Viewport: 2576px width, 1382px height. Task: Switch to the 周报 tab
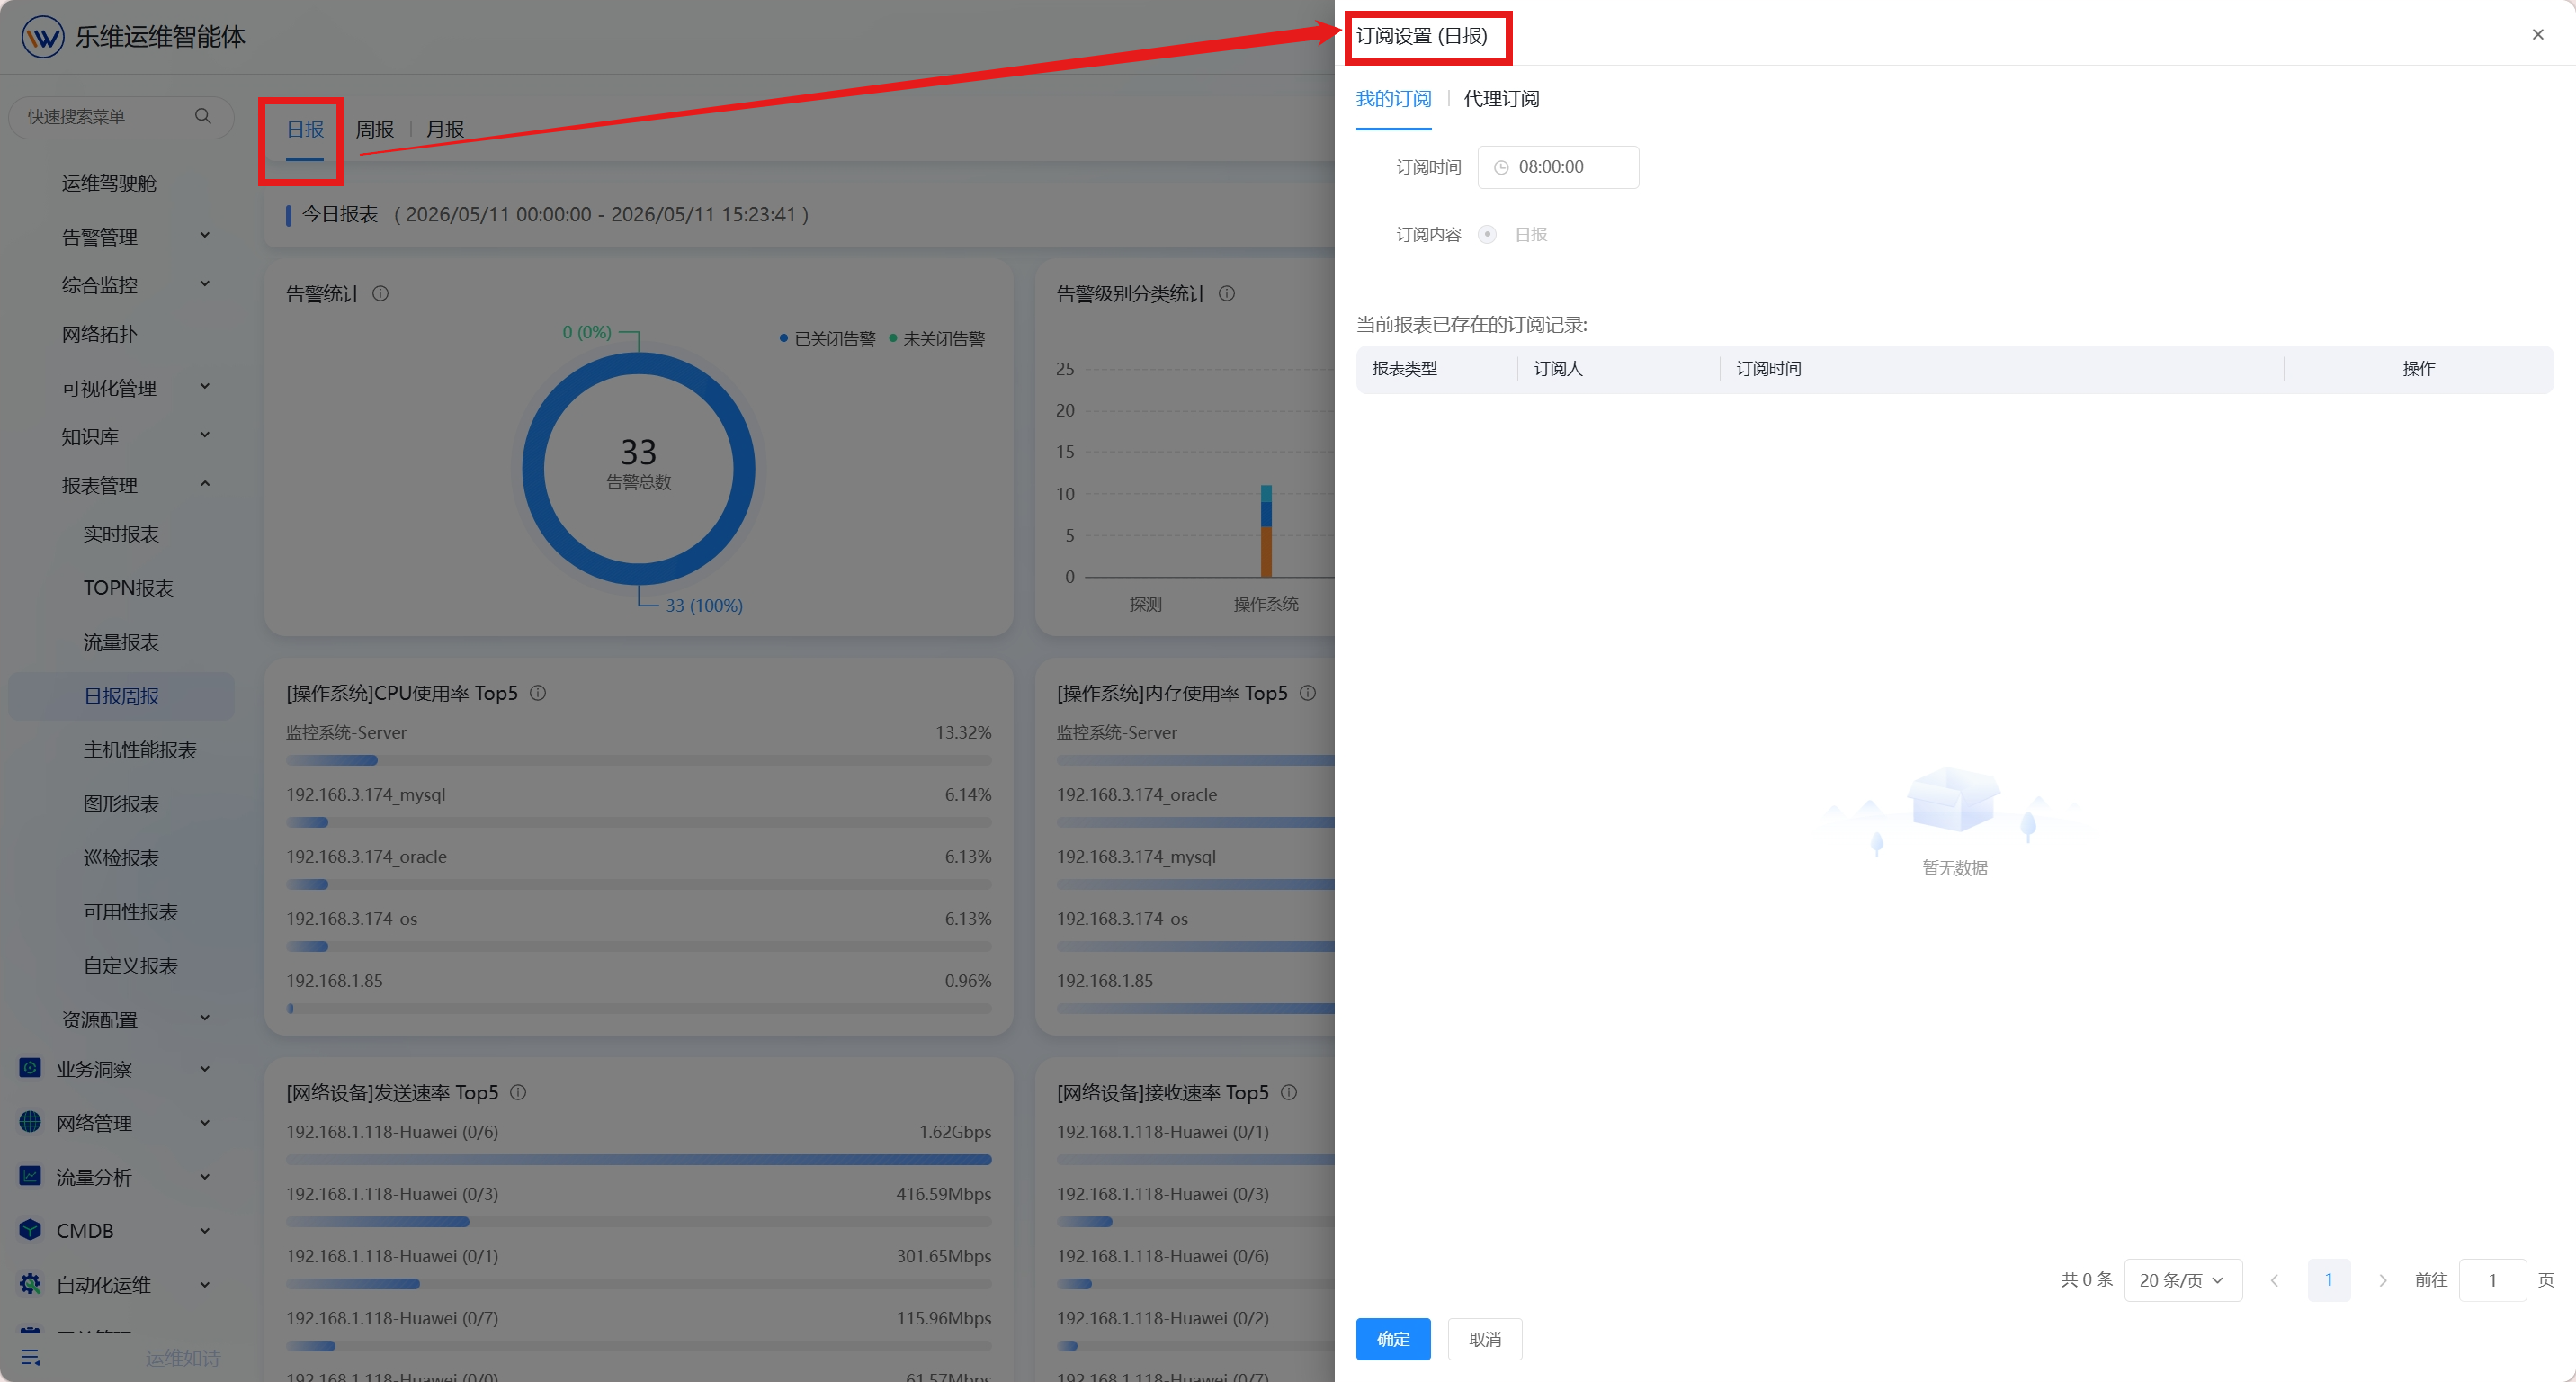[x=375, y=129]
